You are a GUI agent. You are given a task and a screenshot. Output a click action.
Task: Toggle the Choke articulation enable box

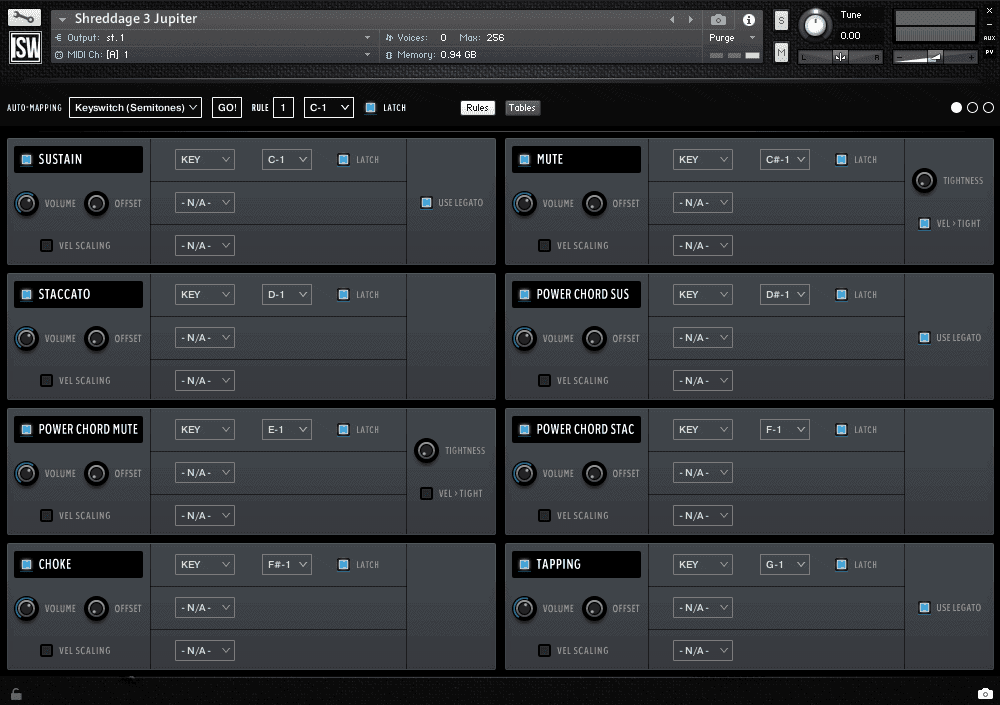[27, 564]
